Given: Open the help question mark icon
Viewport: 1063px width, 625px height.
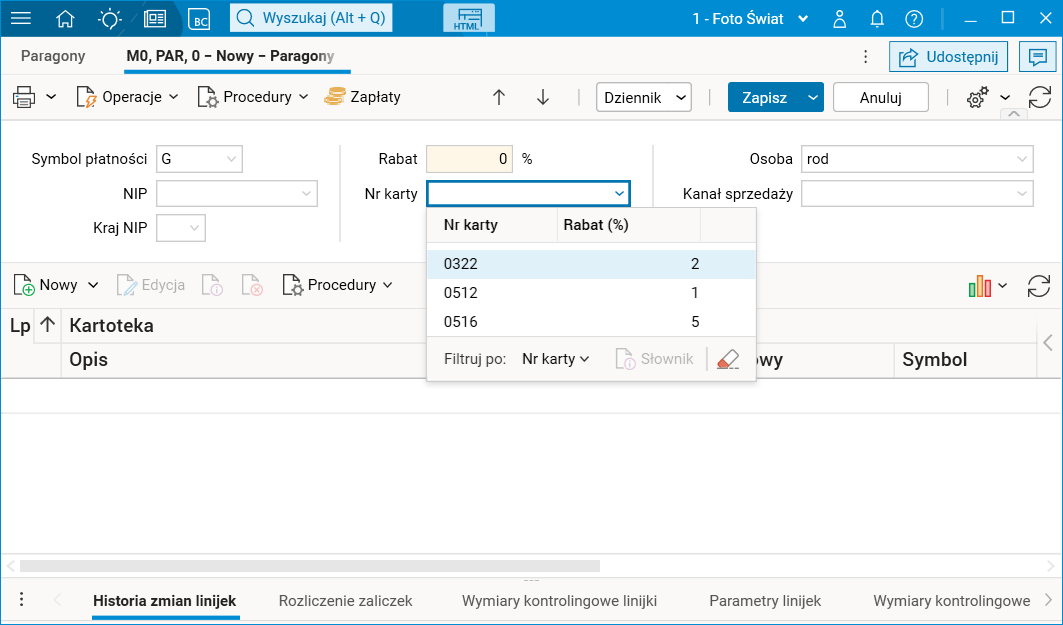Looking at the screenshot, I should [x=914, y=19].
